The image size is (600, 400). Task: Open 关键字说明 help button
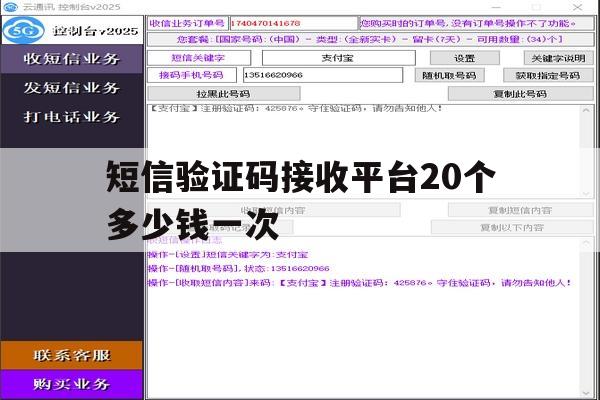pos(558,58)
